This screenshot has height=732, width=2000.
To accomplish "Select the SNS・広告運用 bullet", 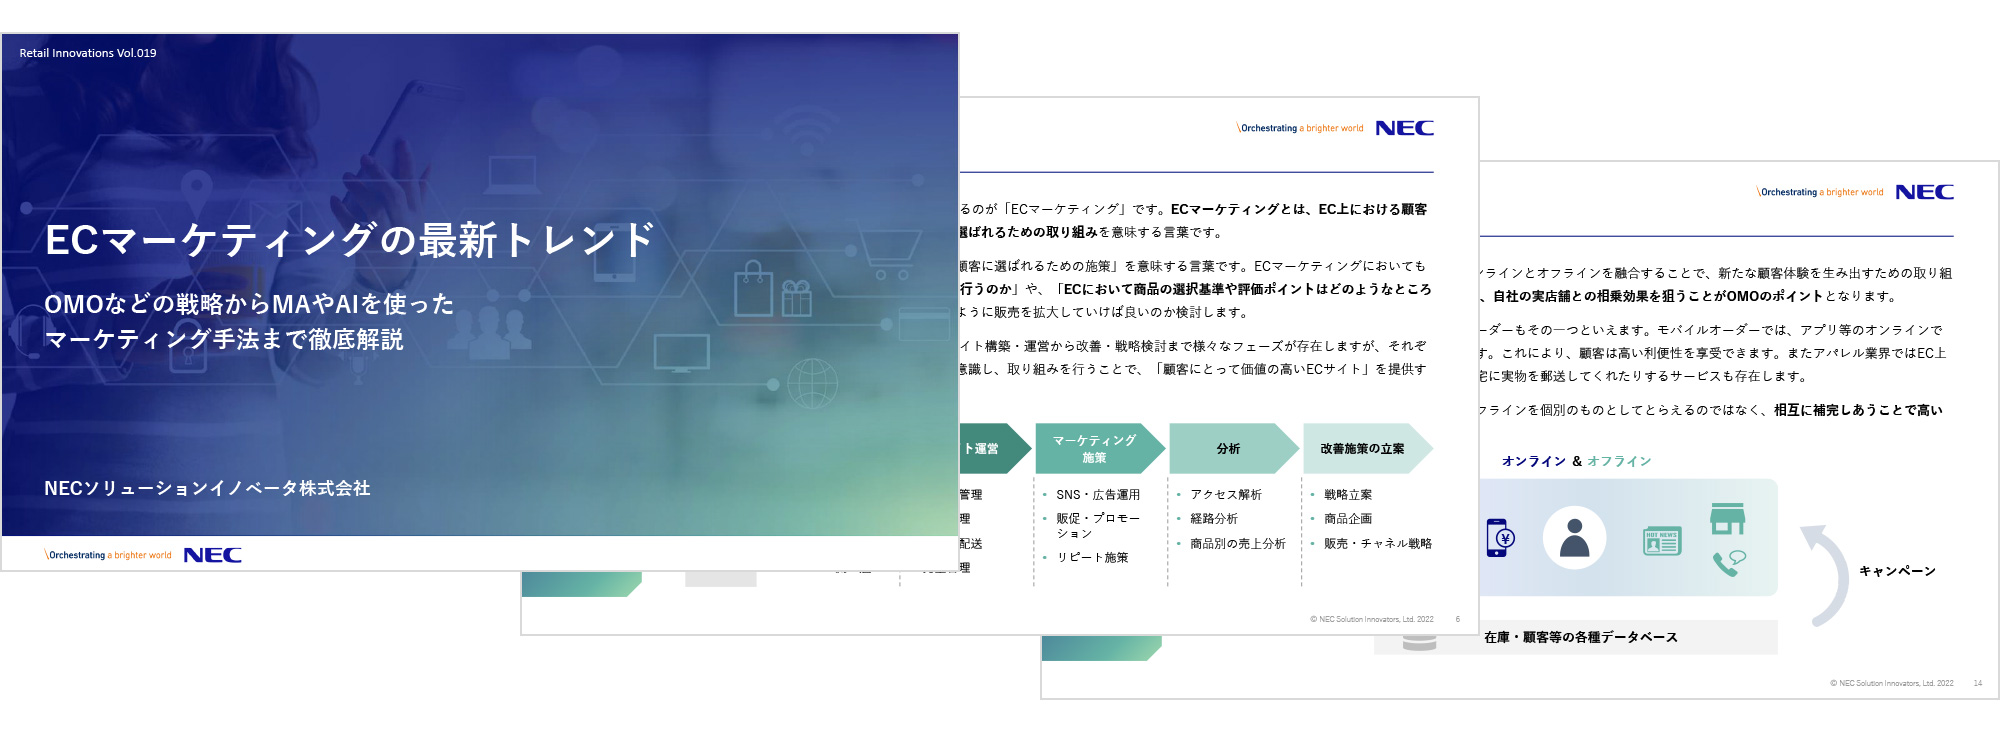I will click(1098, 495).
